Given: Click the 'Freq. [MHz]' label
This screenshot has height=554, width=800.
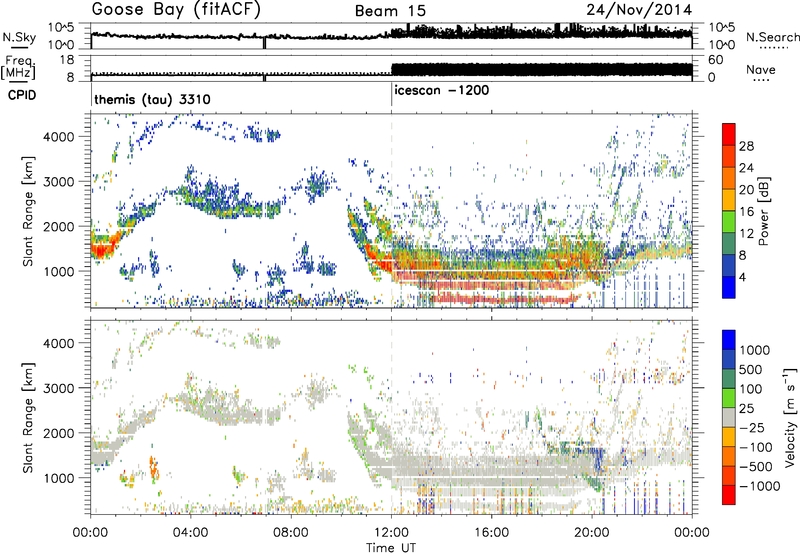Looking at the screenshot, I should [19, 68].
